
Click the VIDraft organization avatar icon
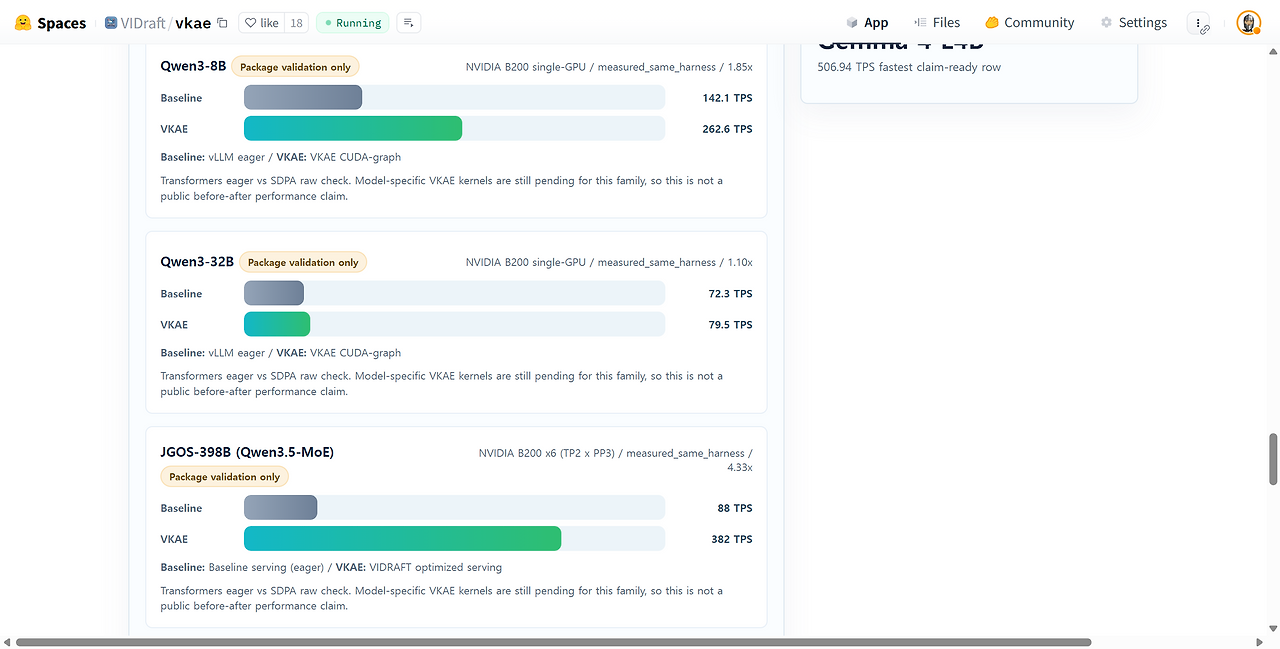click(111, 23)
